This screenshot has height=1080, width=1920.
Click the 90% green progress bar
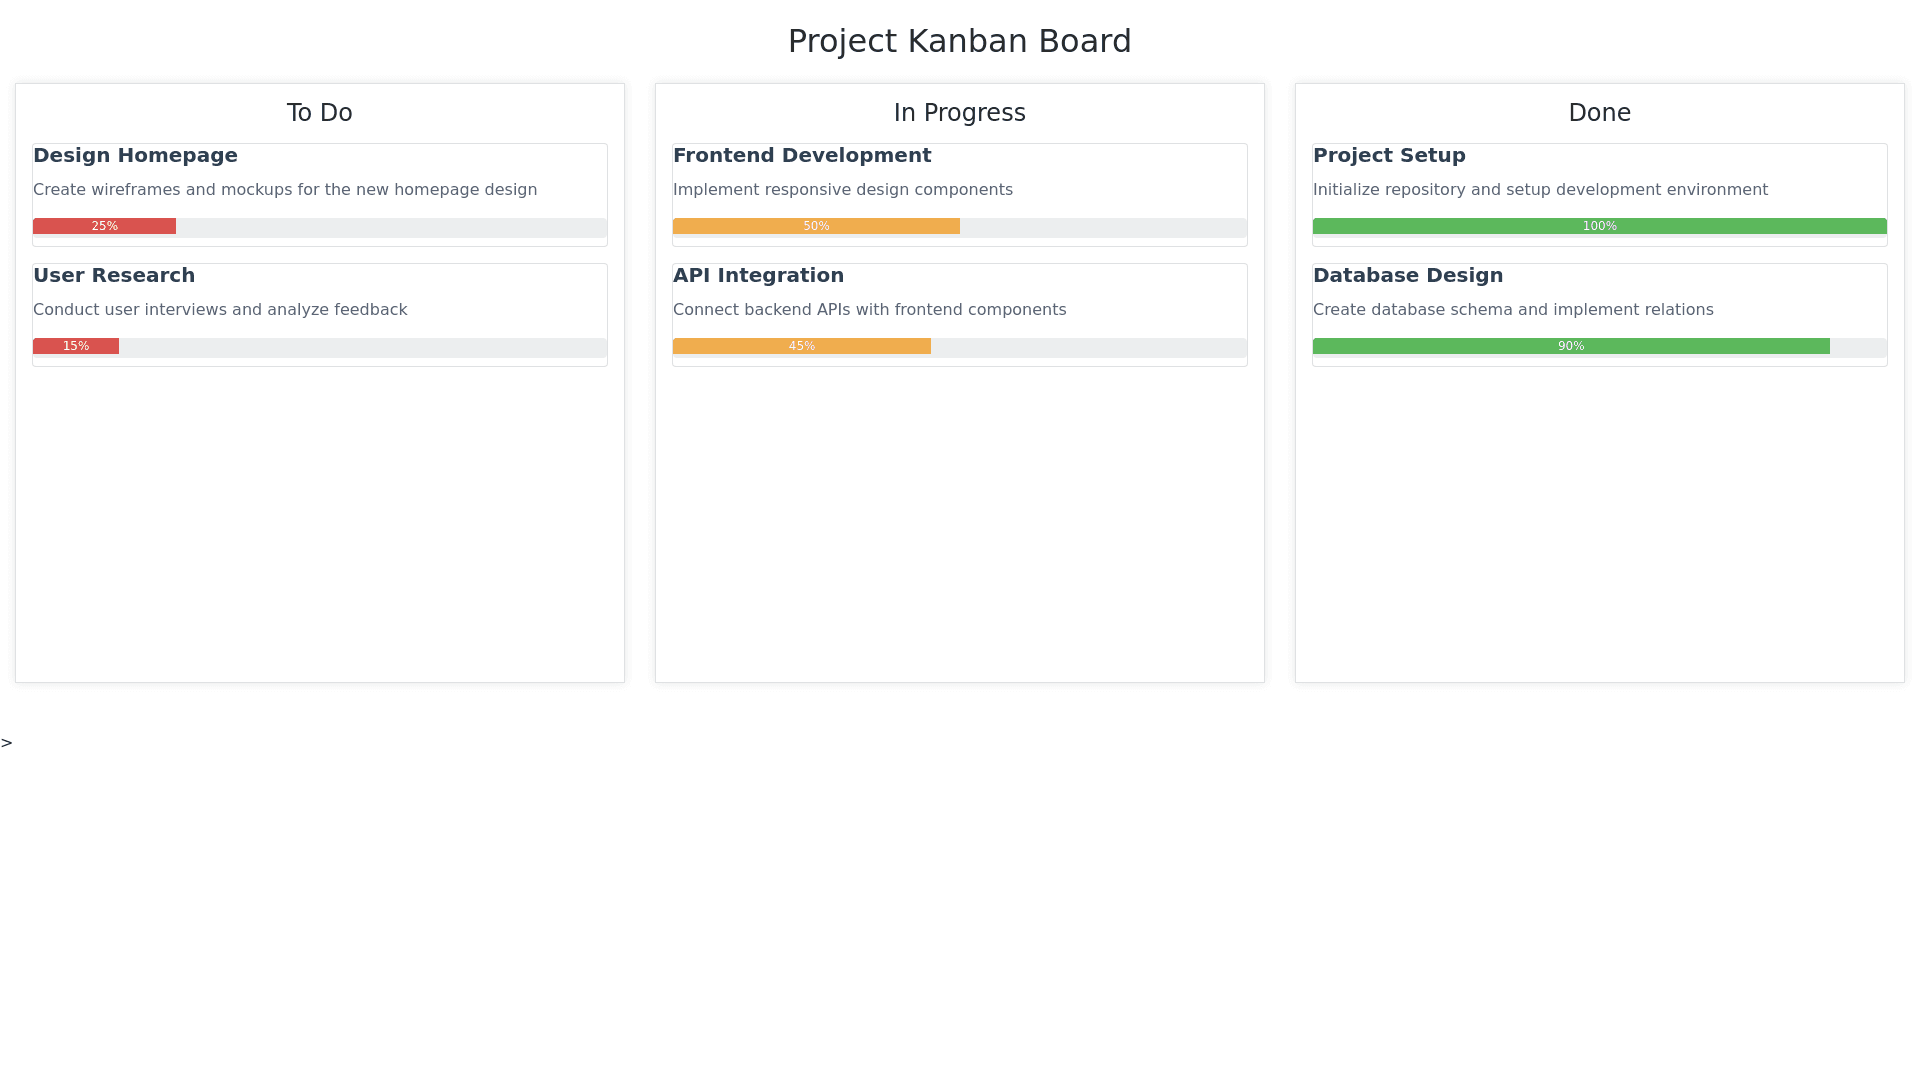[1570, 347]
